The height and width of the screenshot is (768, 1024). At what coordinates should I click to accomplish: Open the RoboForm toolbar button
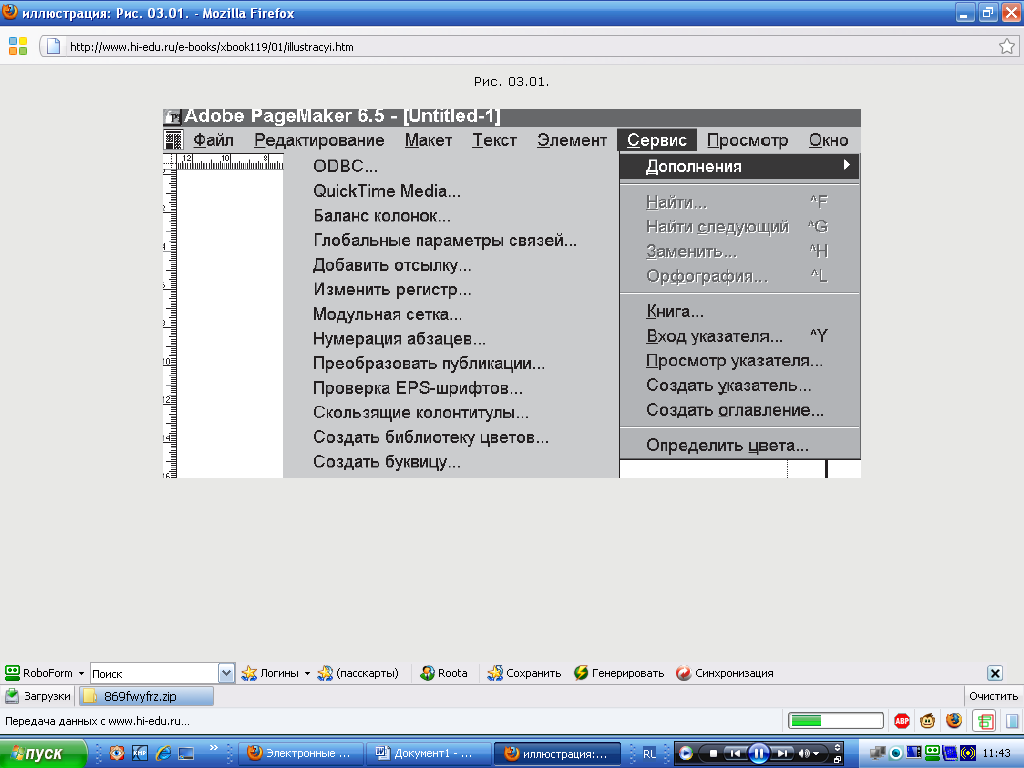[39, 673]
